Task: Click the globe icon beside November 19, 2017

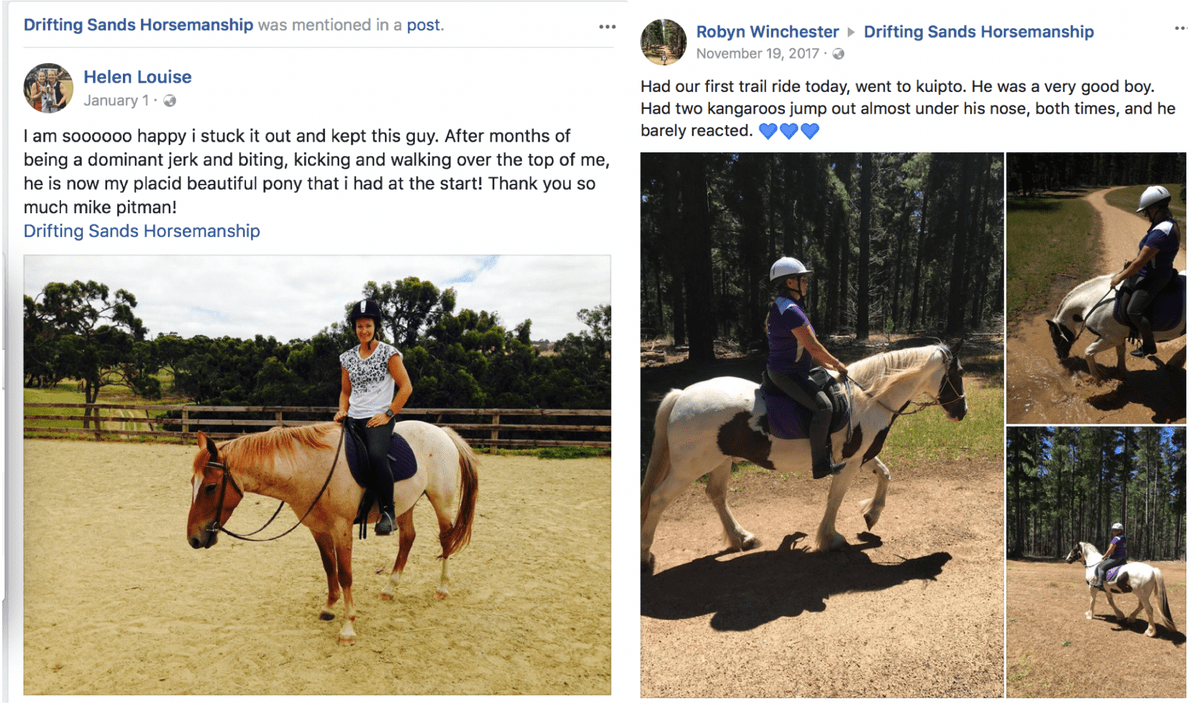Action: click(x=838, y=54)
